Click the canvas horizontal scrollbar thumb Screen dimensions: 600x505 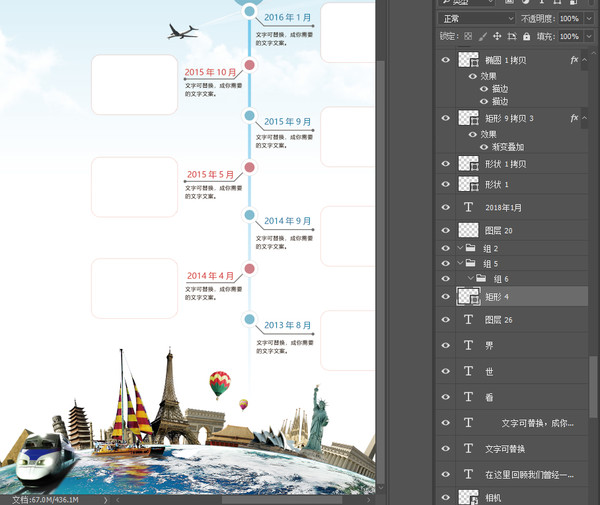pos(282,500)
